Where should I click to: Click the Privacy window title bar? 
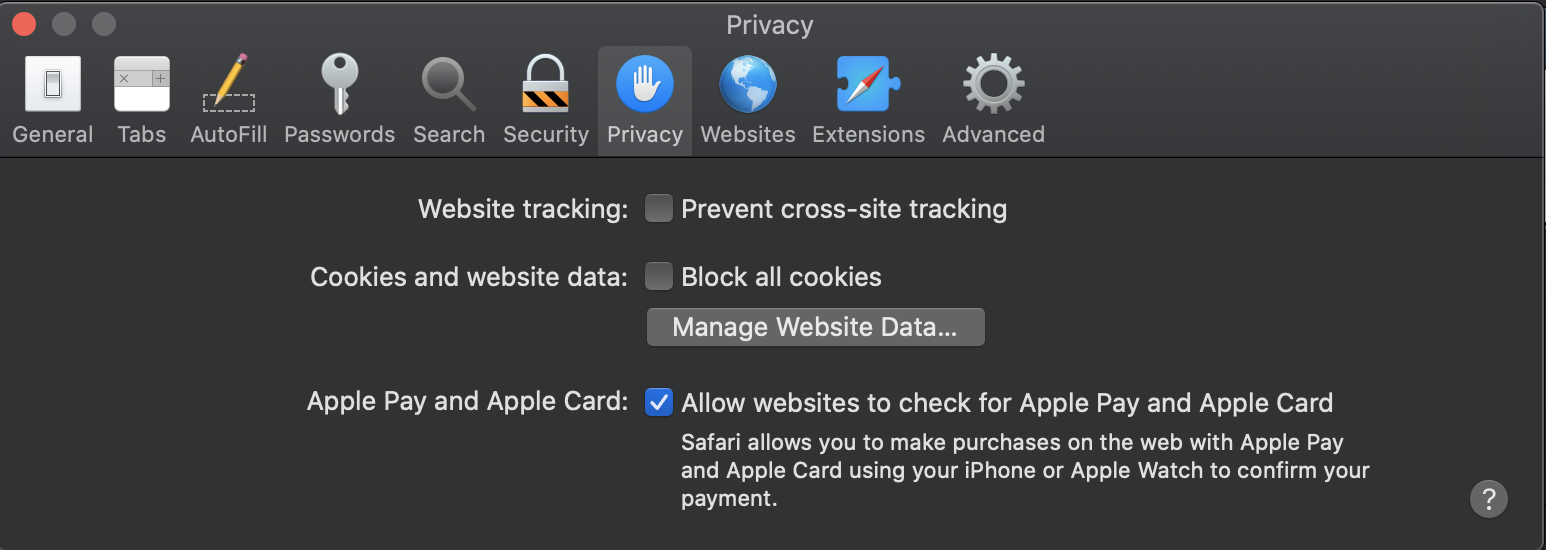pyautogui.click(x=770, y=24)
